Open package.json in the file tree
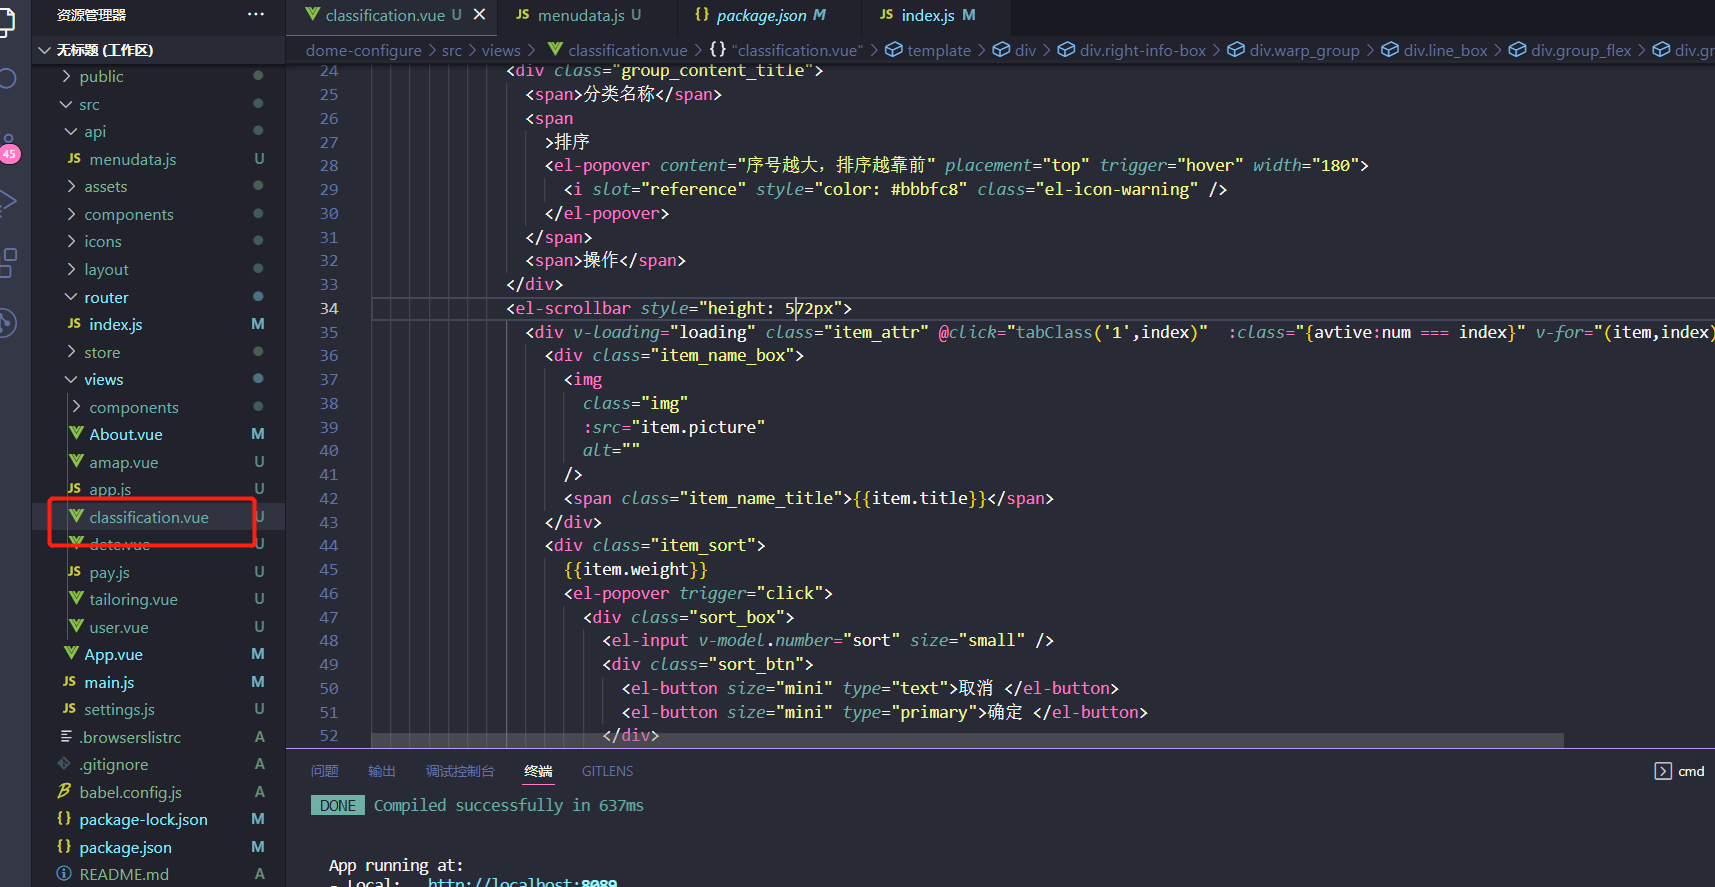Viewport: 1715px width, 887px height. (125, 847)
